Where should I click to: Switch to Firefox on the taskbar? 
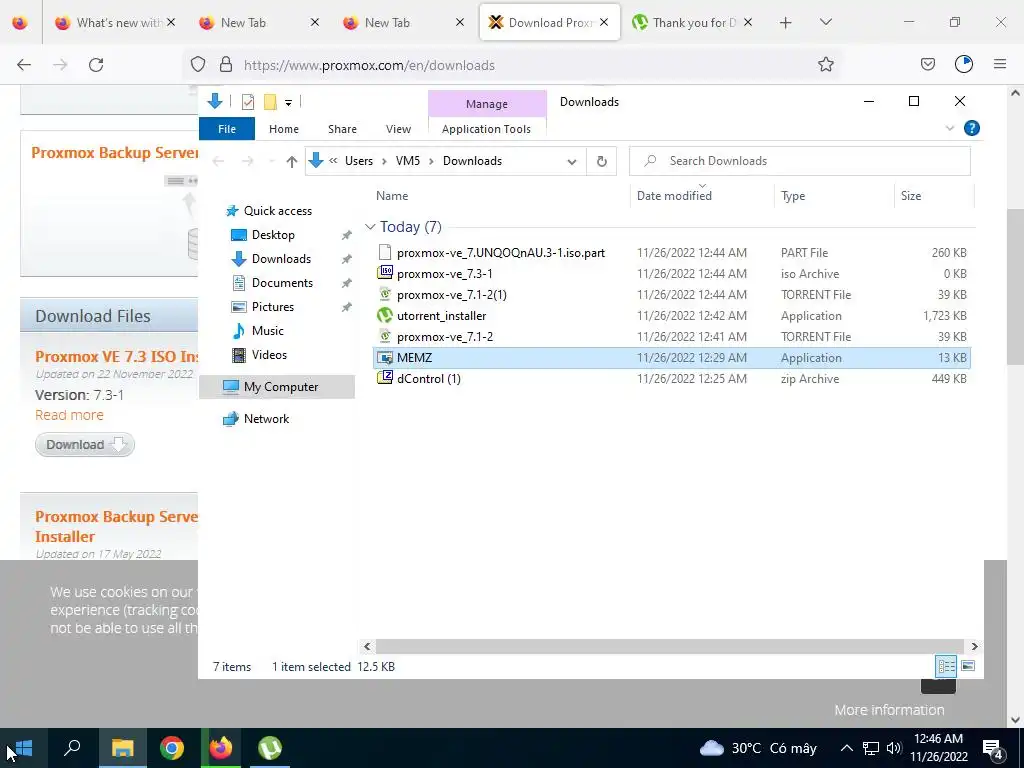click(221, 748)
